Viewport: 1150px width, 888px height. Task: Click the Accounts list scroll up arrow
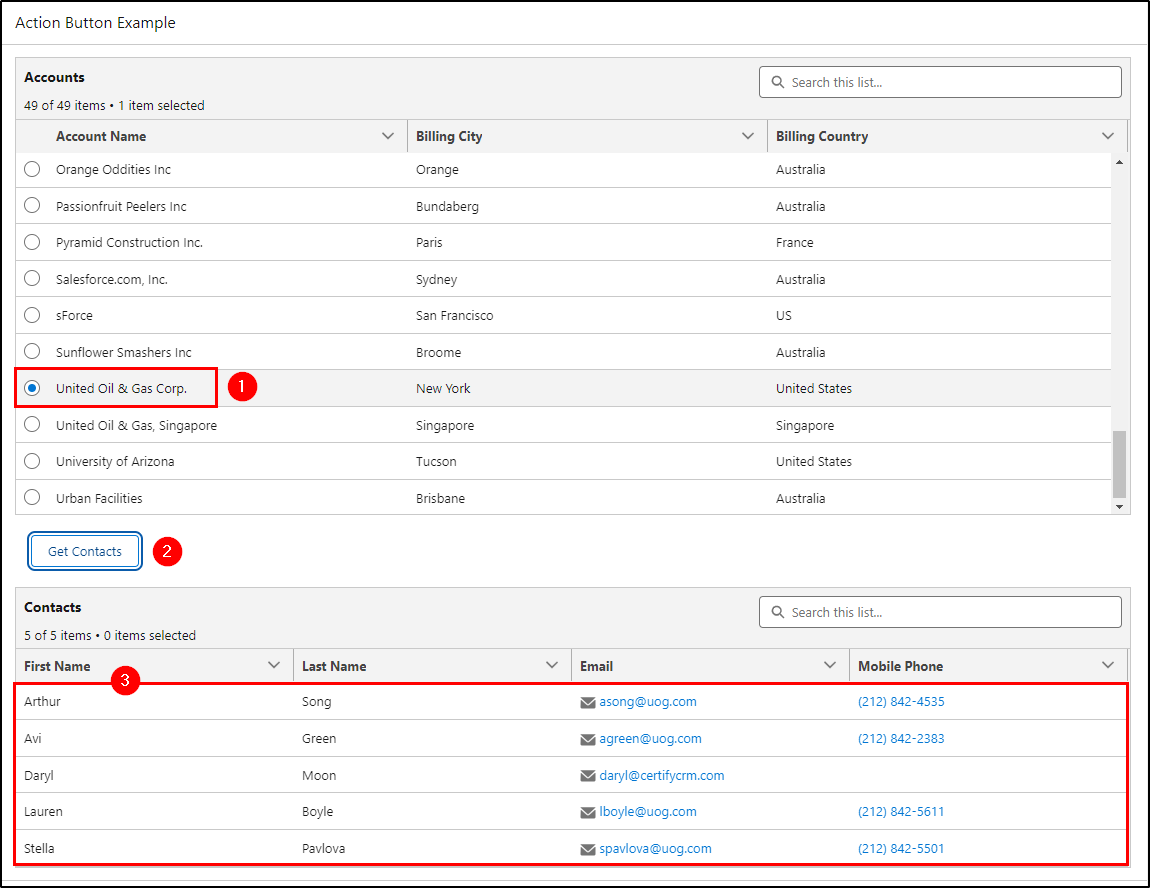point(1119,161)
